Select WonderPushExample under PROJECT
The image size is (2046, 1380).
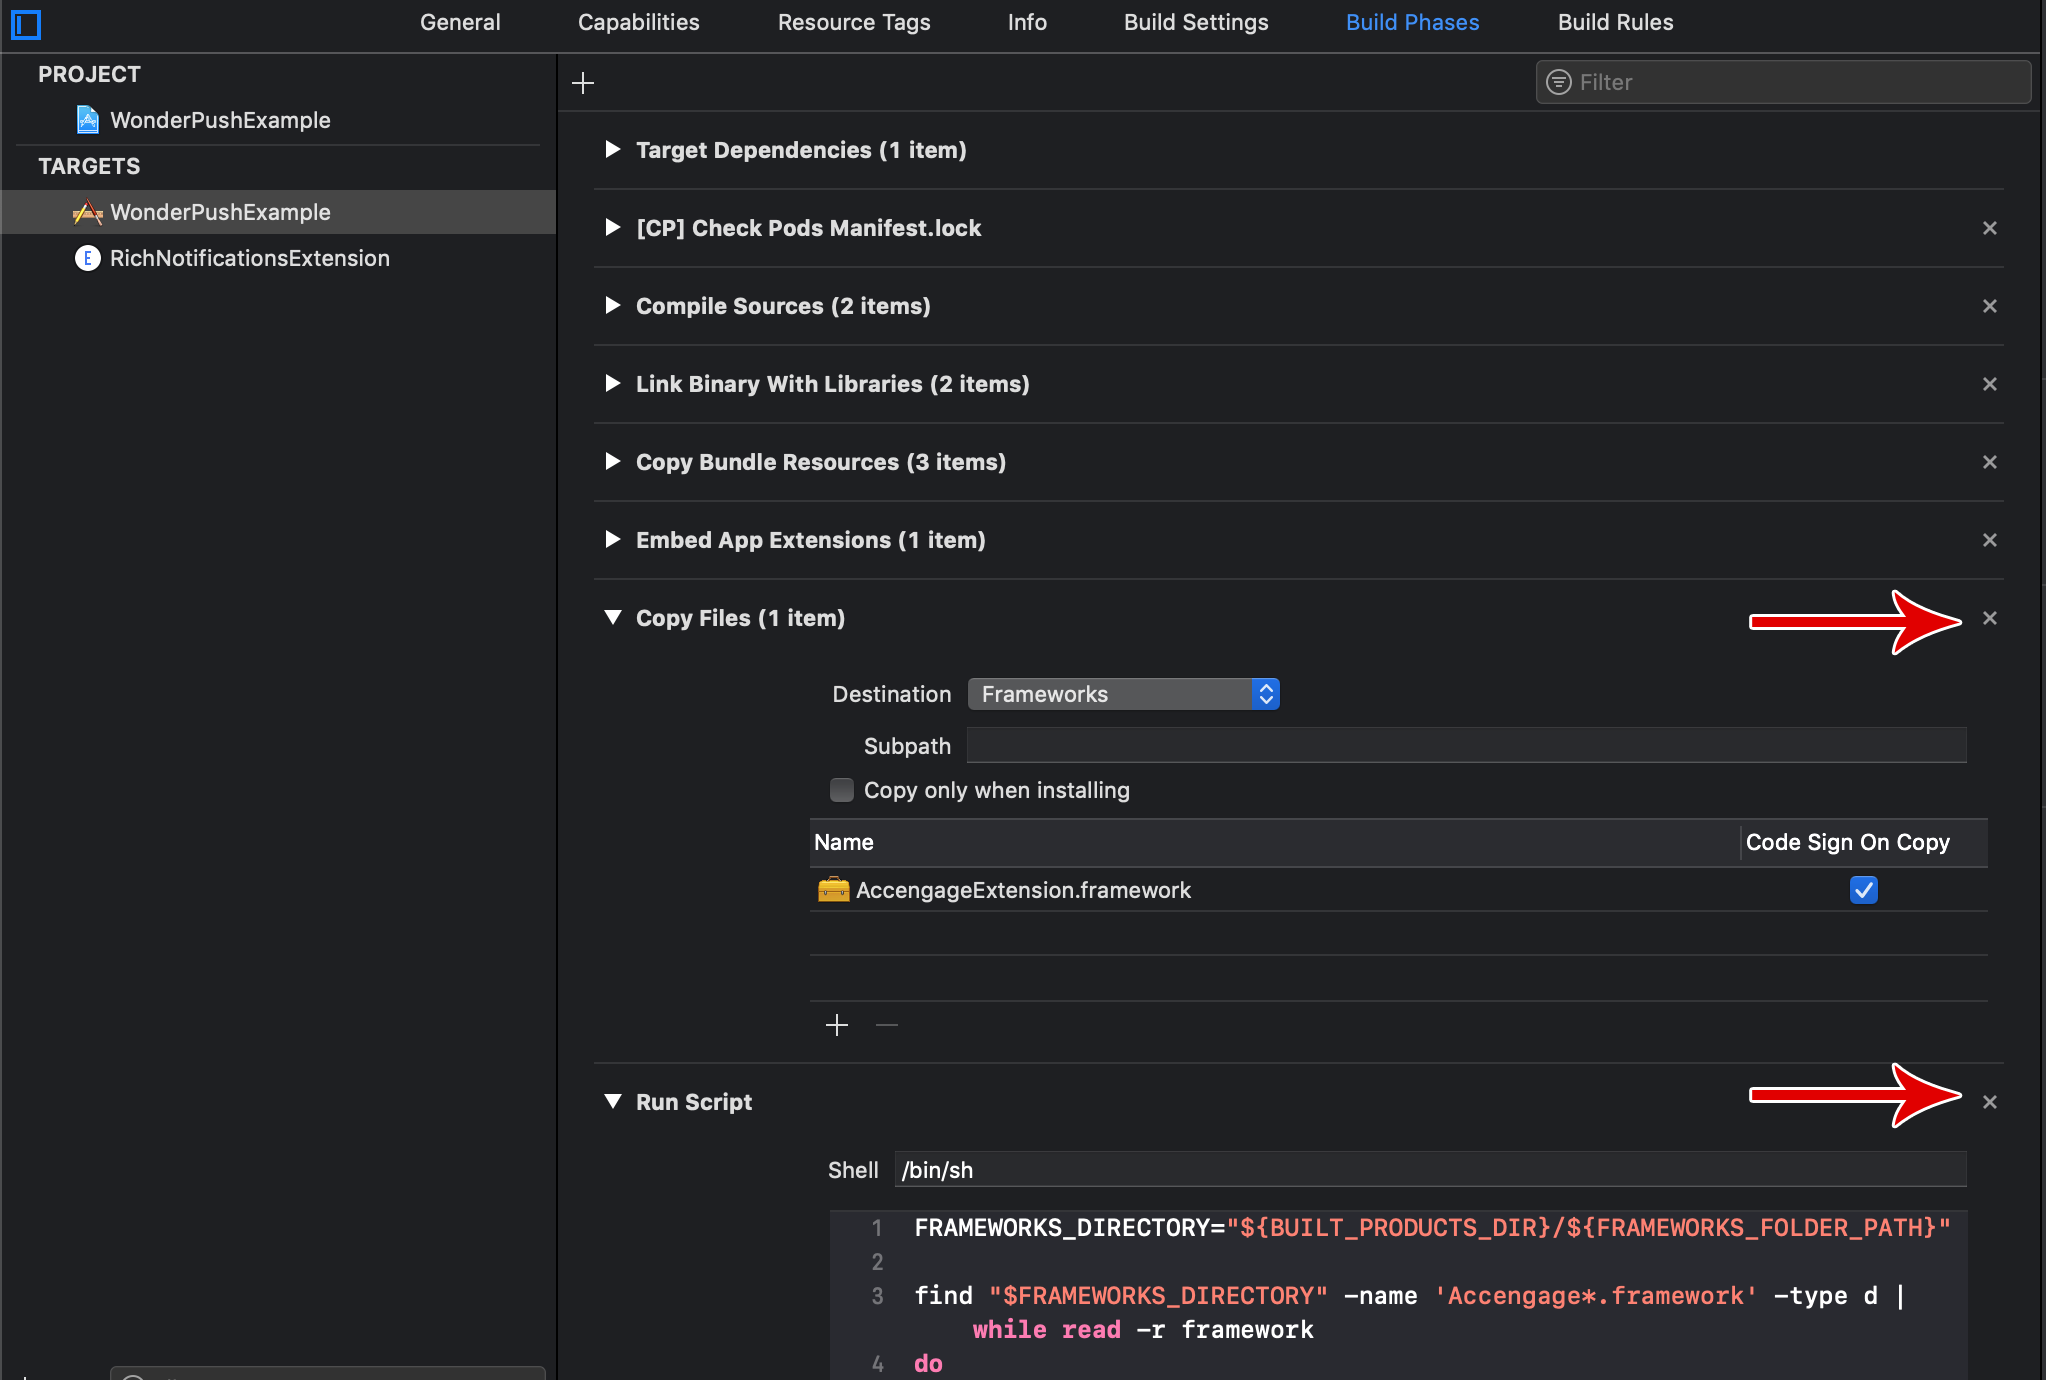pos(220,120)
